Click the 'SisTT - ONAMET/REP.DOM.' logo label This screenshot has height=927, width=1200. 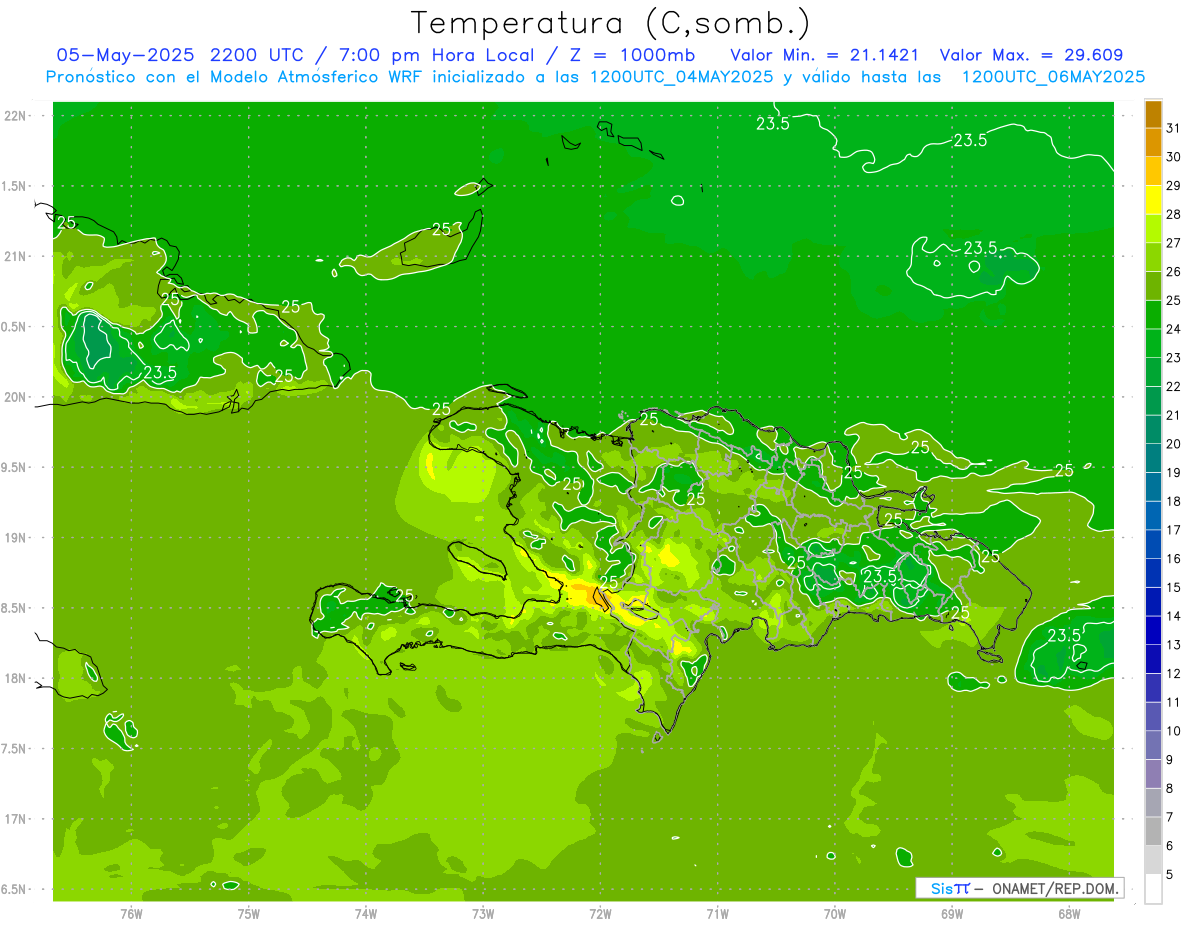click(x=1019, y=888)
